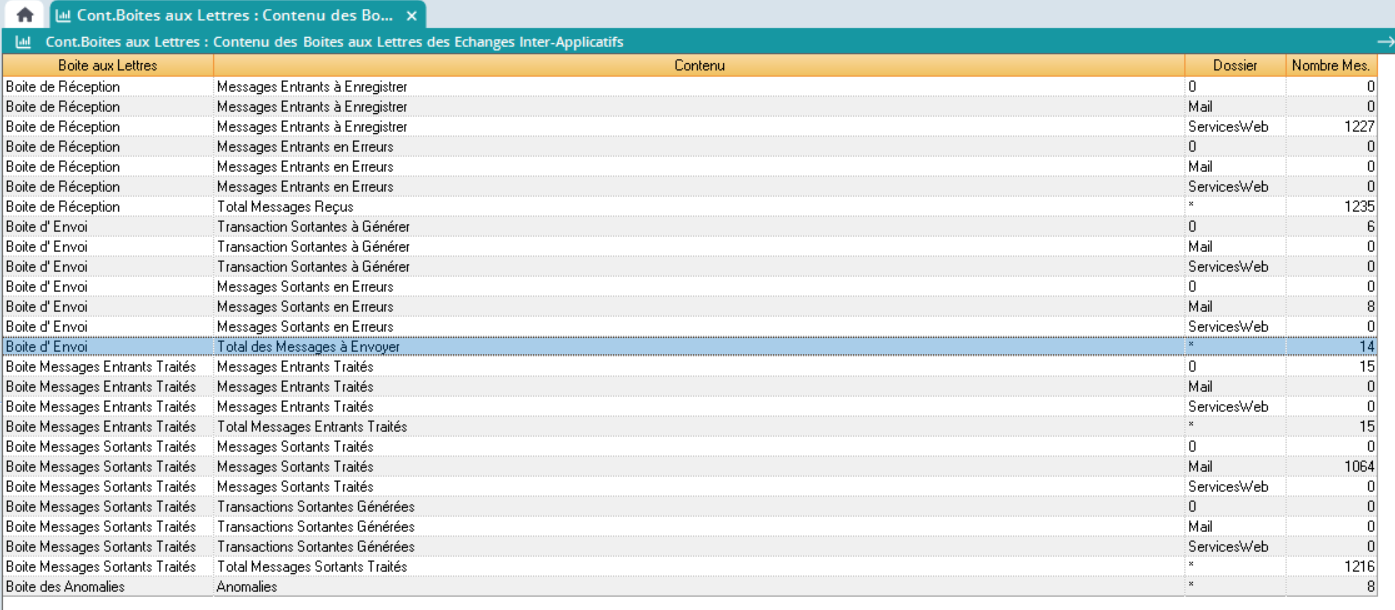Click the 1227 message count cell
Screen dimensions: 1395x610
point(1359,127)
